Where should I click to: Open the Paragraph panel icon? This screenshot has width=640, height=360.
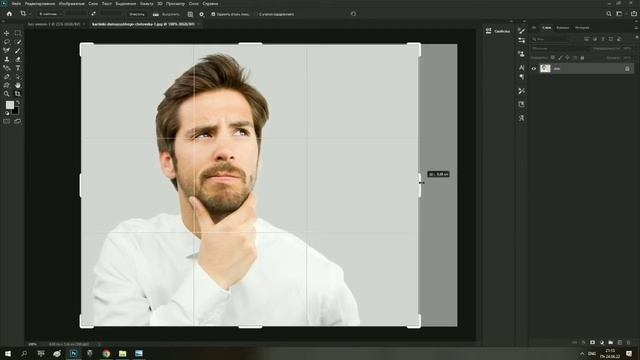tap(521, 77)
